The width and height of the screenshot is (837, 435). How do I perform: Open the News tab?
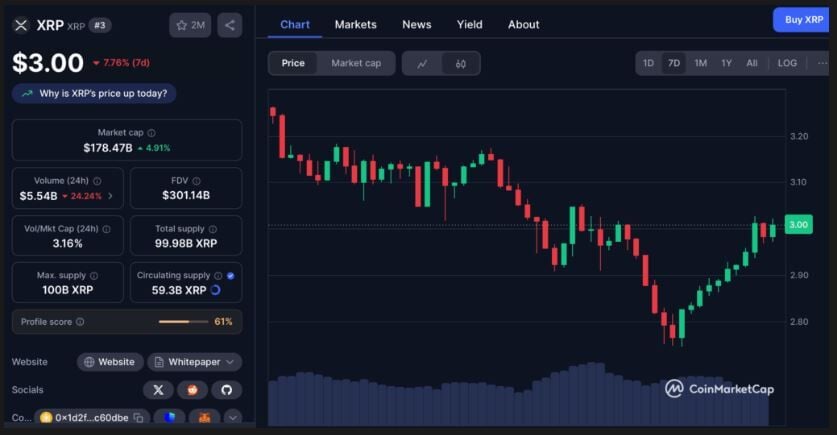click(x=416, y=24)
